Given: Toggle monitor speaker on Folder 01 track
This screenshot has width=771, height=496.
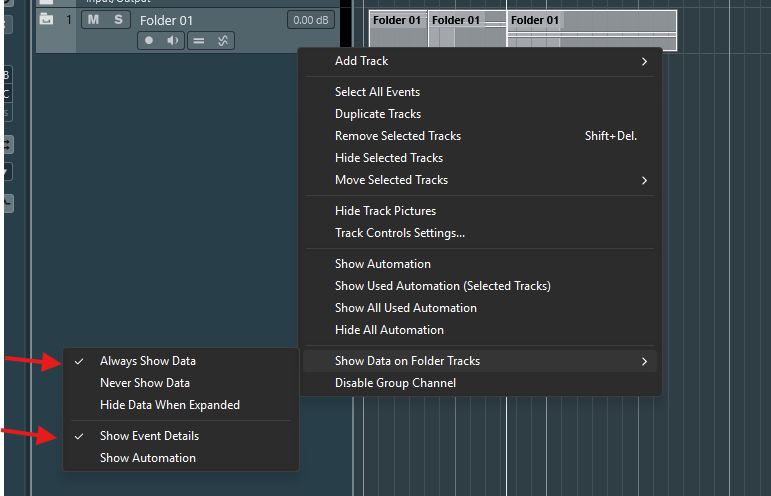Looking at the screenshot, I should point(173,41).
